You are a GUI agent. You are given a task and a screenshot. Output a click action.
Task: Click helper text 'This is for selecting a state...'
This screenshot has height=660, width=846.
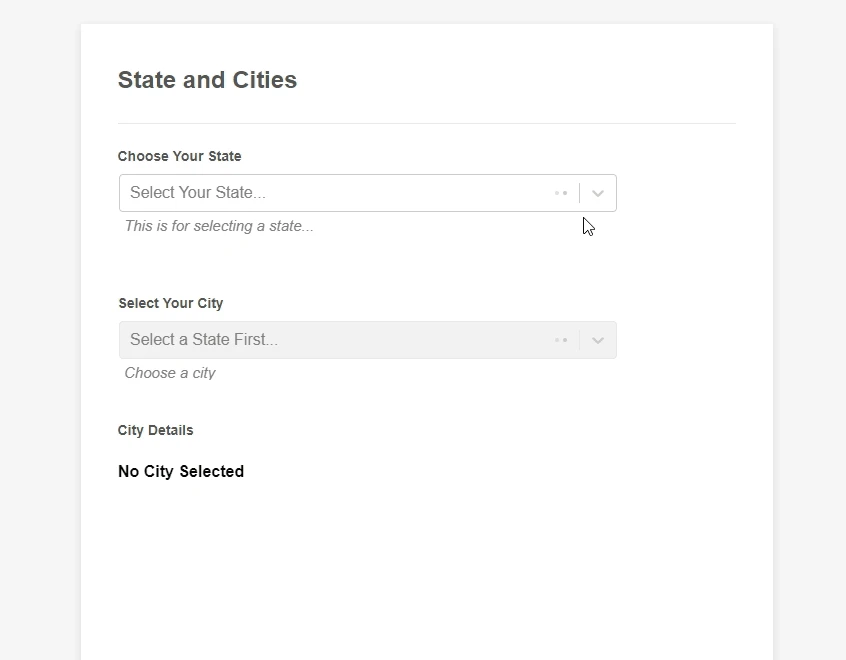pos(219,226)
